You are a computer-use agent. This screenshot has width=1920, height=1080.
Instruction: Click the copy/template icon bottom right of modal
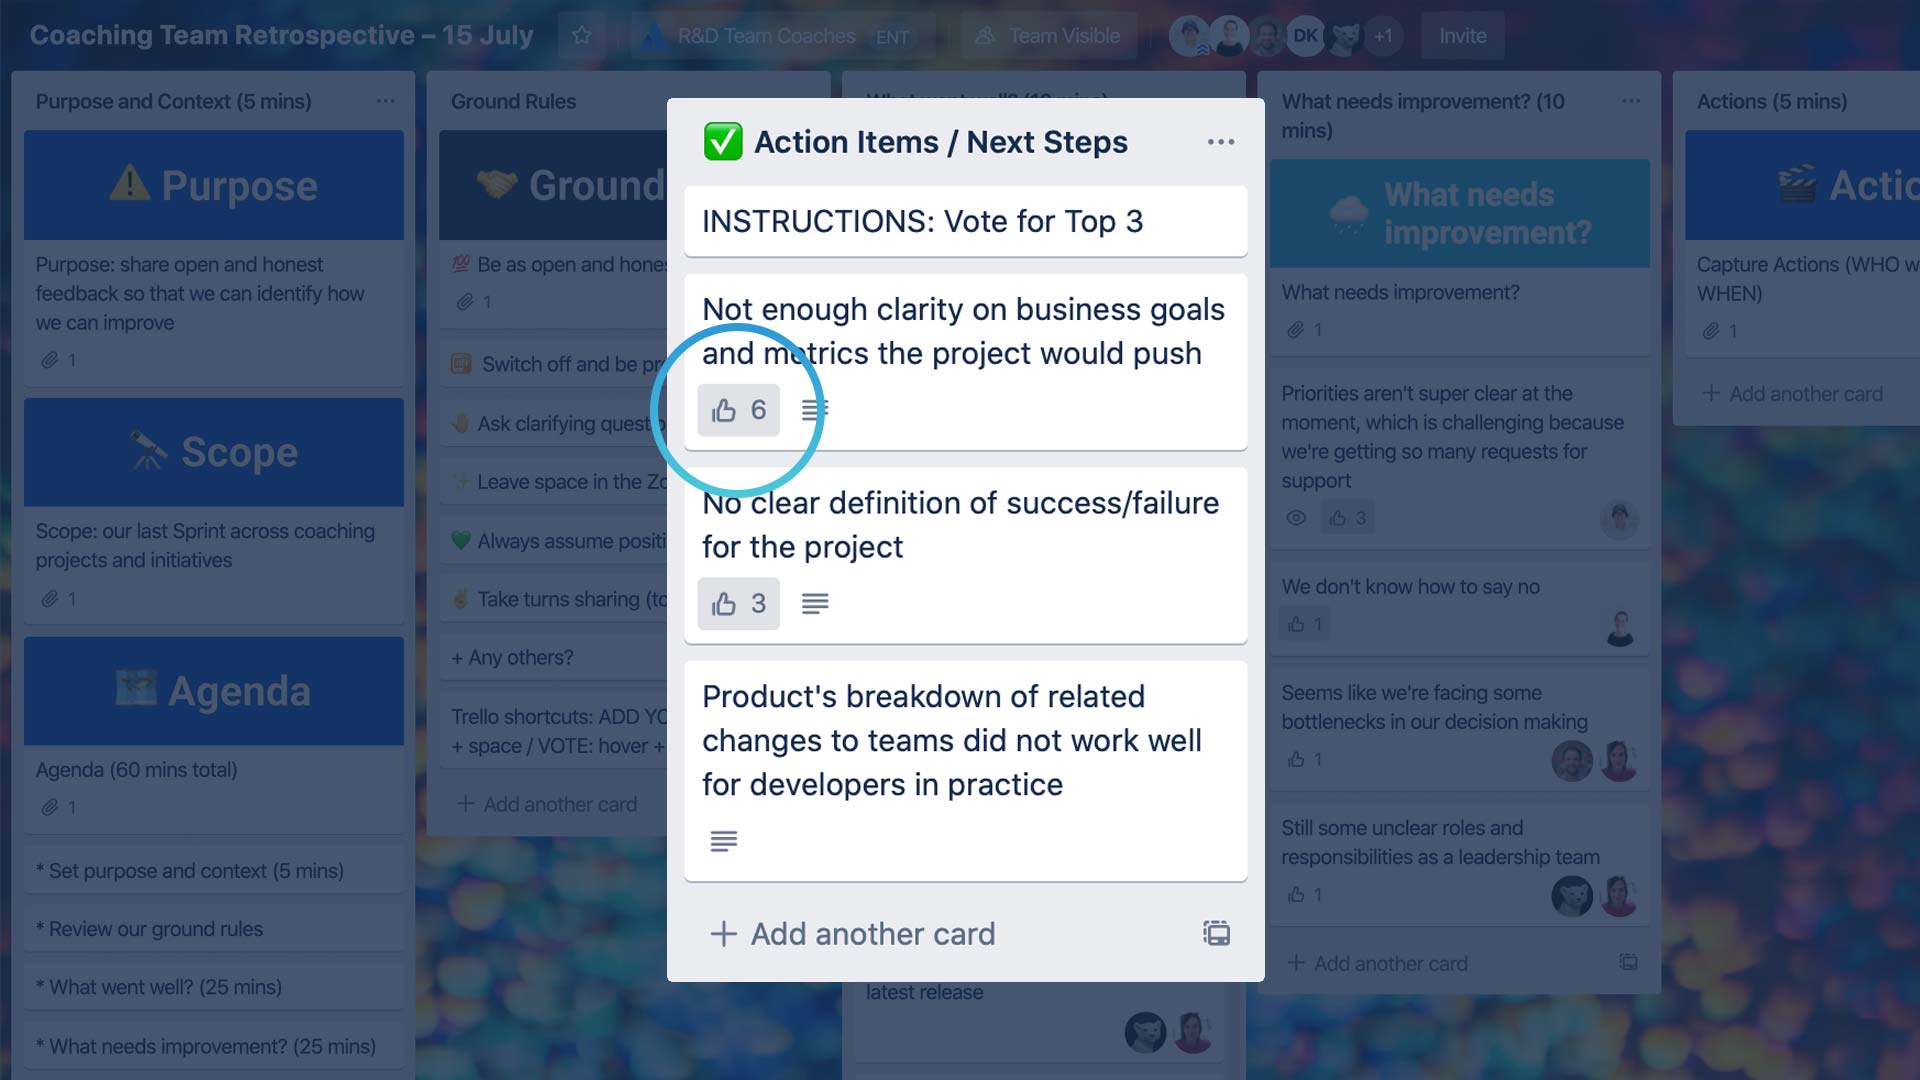(1216, 932)
